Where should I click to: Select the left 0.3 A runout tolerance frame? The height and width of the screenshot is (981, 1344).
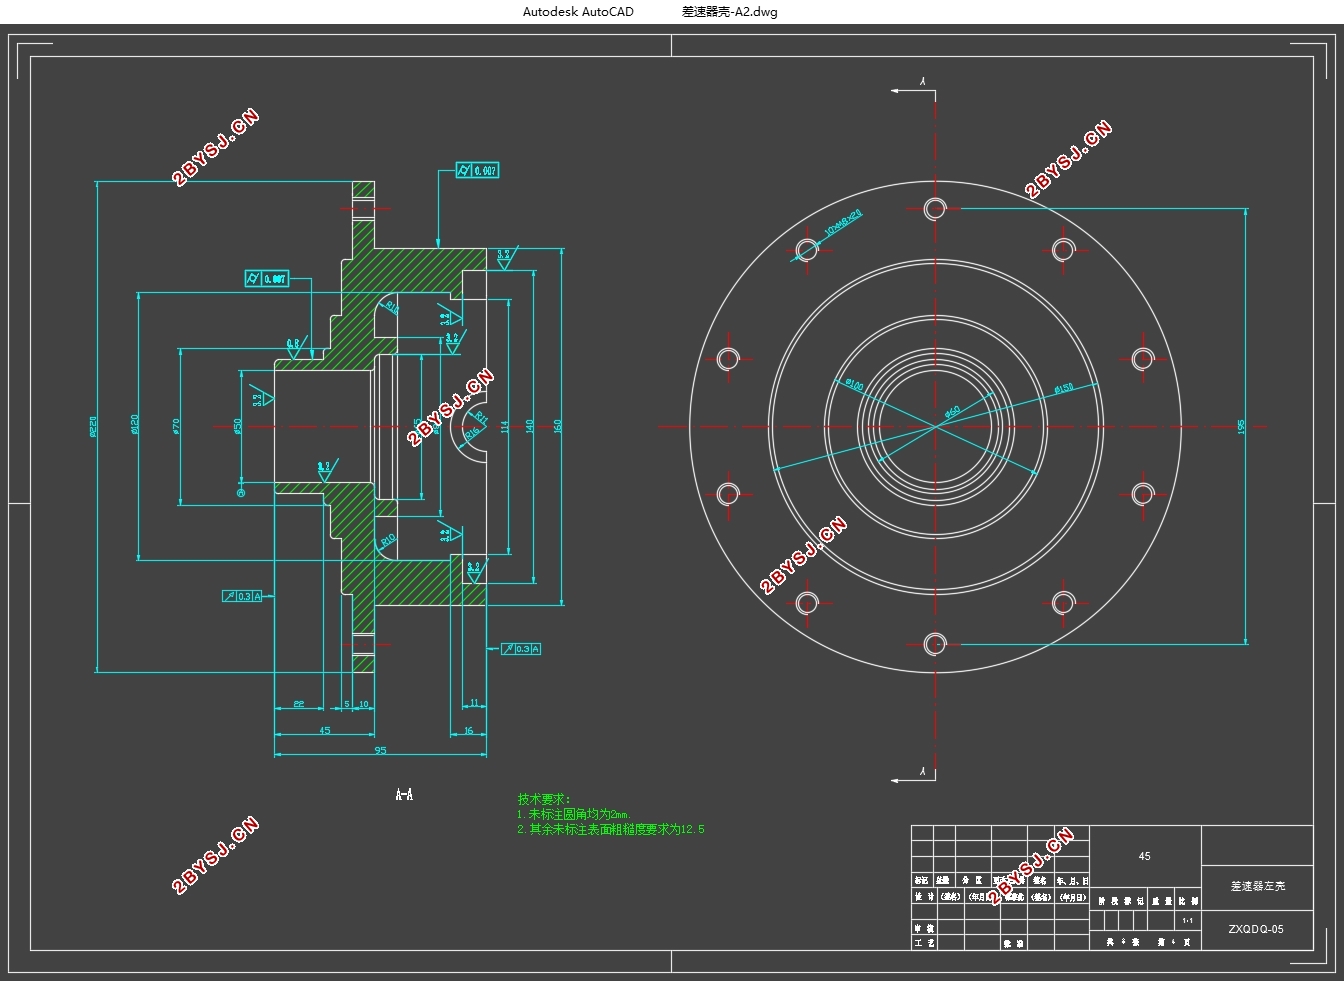click(243, 596)
